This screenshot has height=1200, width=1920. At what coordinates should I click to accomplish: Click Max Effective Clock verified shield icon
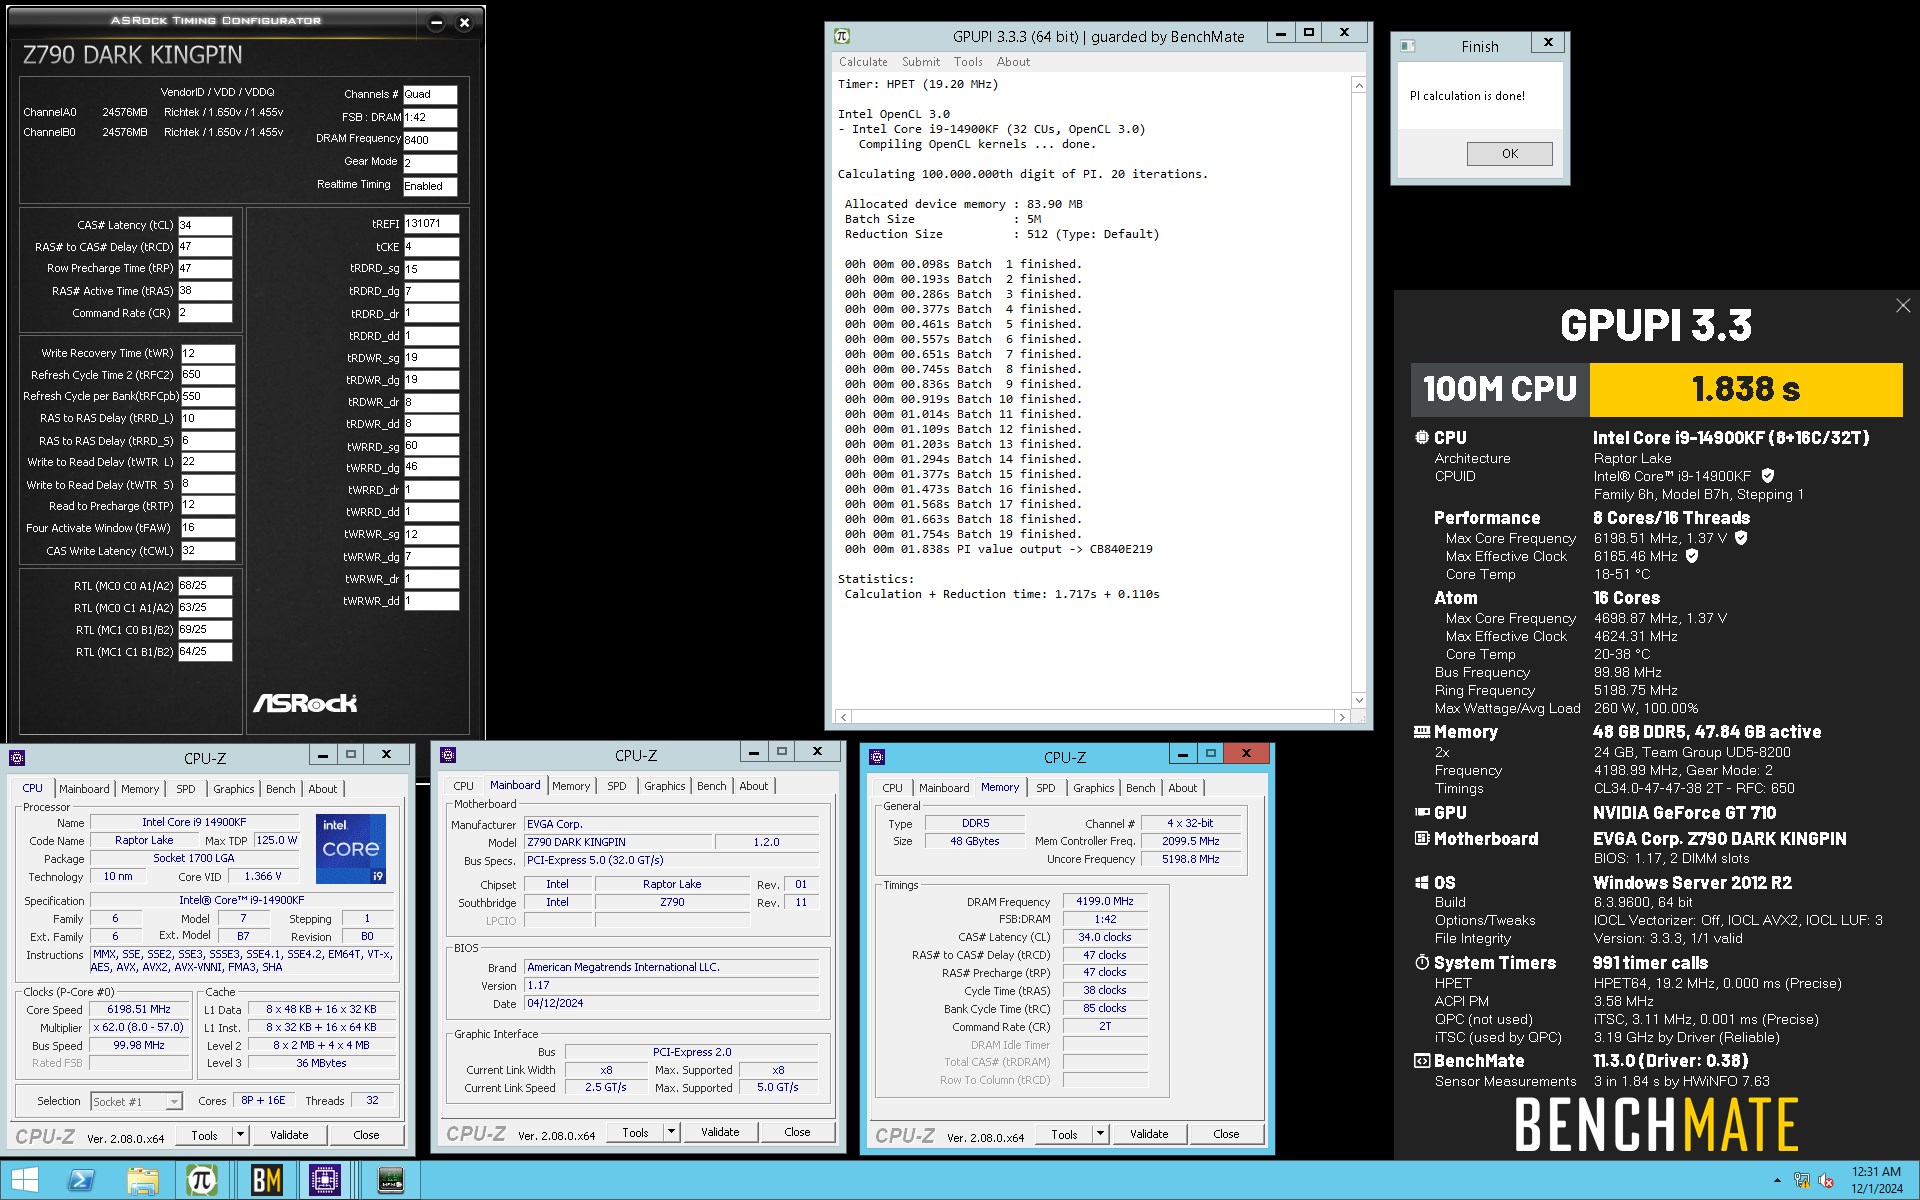(1692, 556)
